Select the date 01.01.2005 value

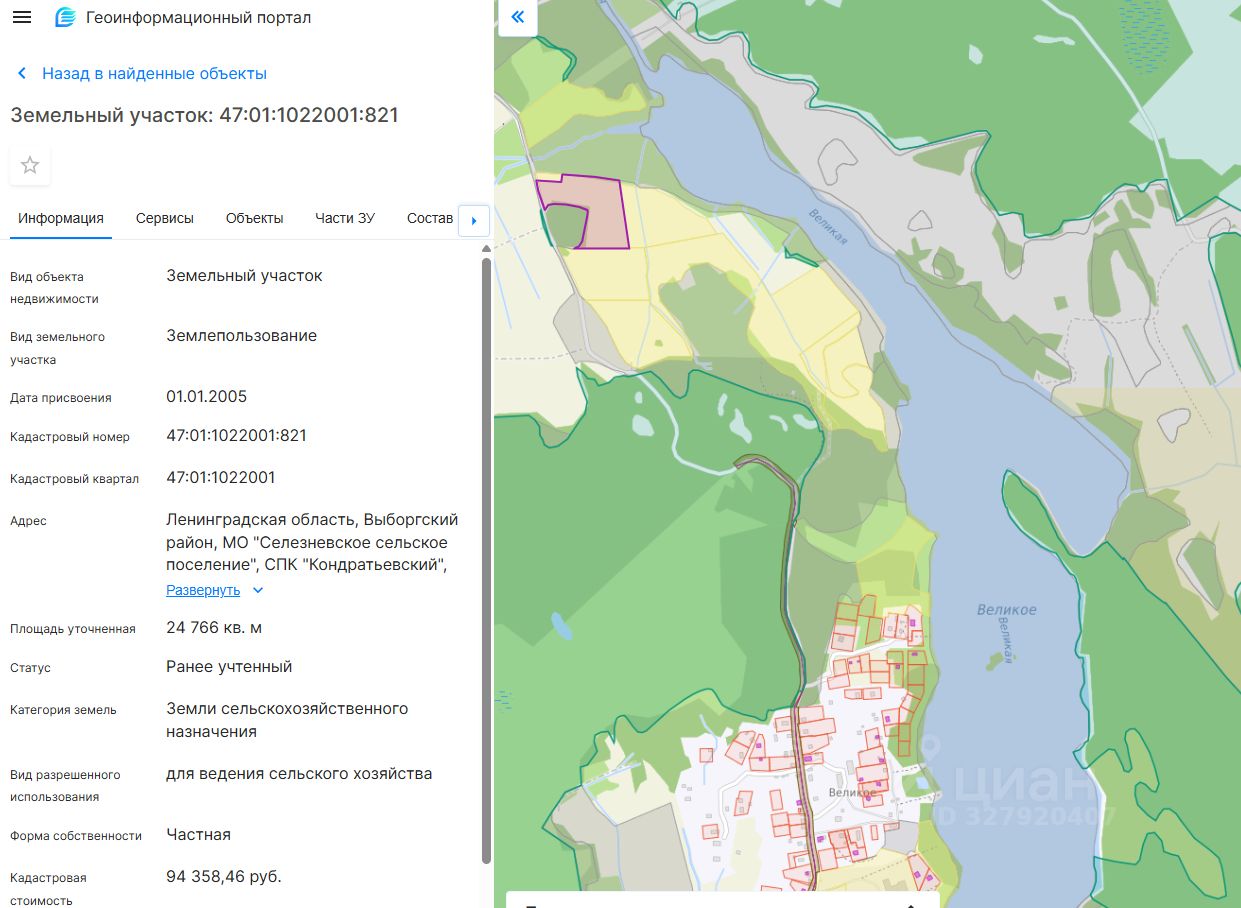[x=207, y=397]
